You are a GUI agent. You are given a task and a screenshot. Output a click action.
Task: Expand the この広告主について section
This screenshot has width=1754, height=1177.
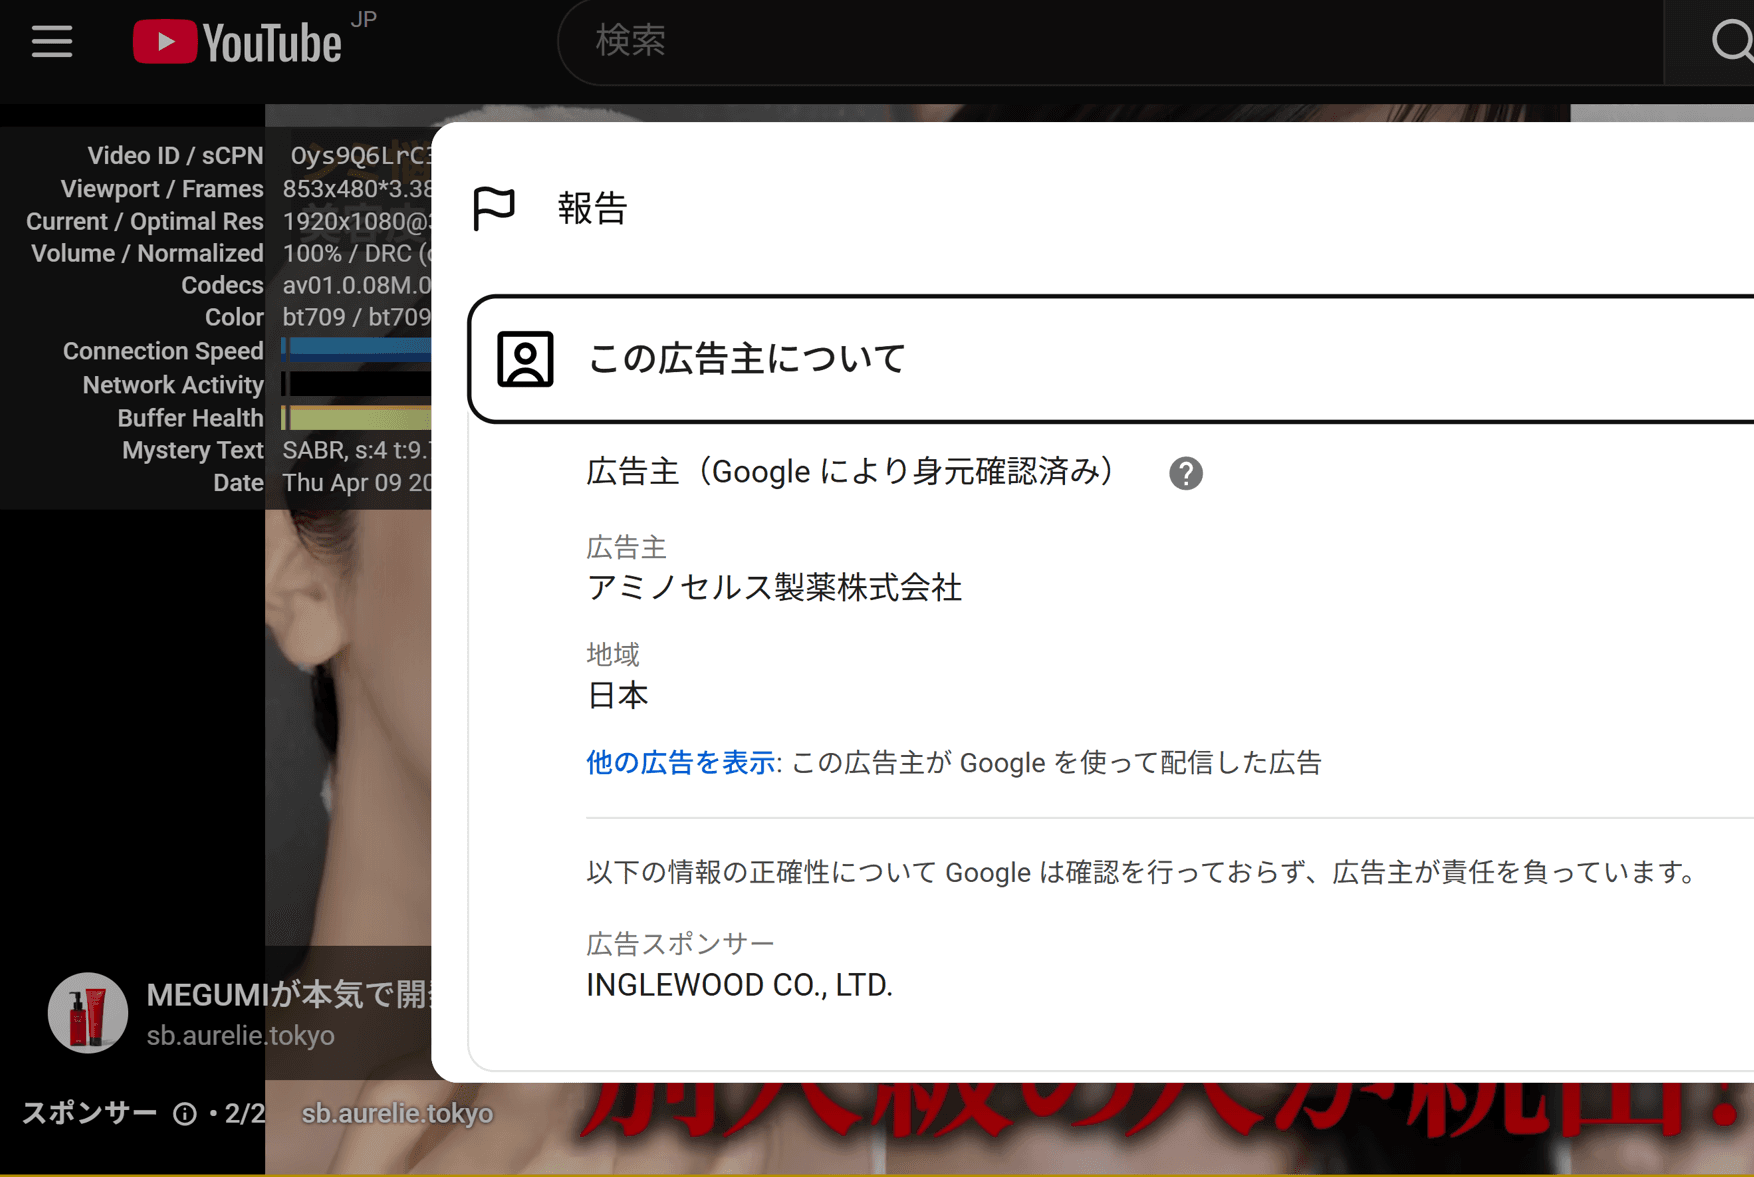1111,359
